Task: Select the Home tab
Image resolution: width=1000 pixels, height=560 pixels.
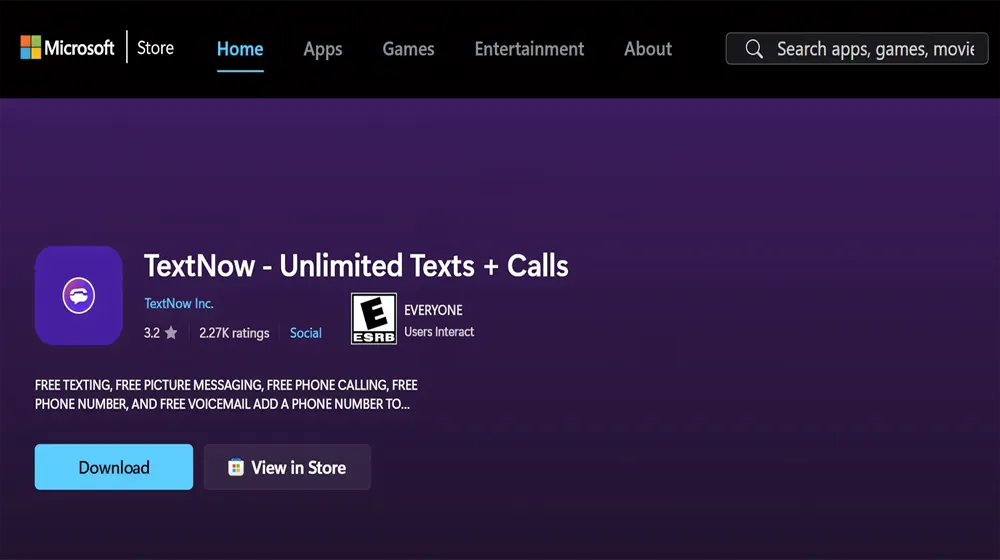Action: point(240,49)
